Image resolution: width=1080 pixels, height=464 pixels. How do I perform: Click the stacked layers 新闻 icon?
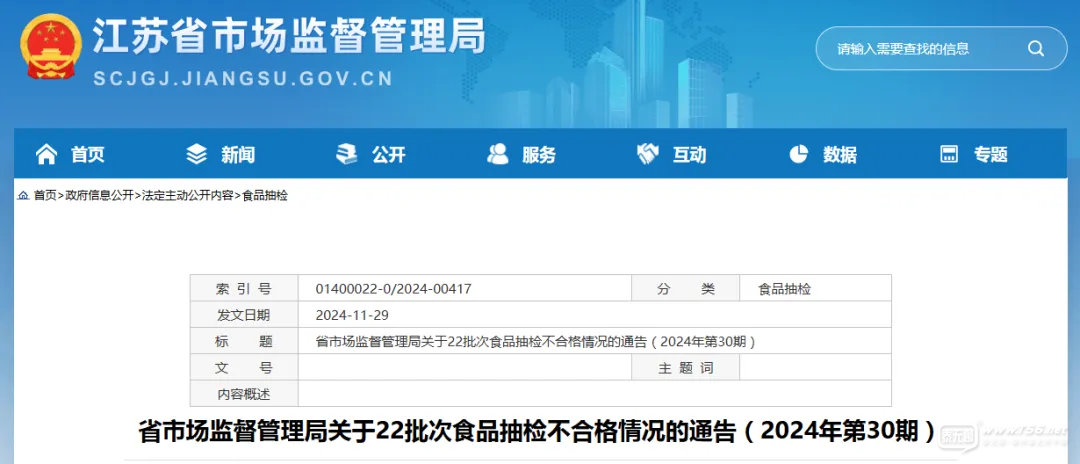[x=197, y=154]
